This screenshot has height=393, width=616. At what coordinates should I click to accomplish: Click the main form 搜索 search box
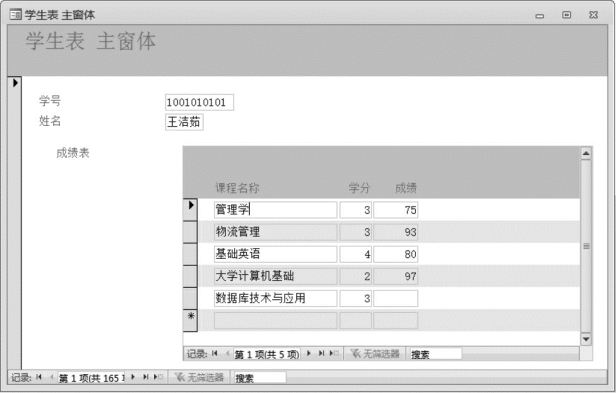pyautogui.click(x=260, y=378)
